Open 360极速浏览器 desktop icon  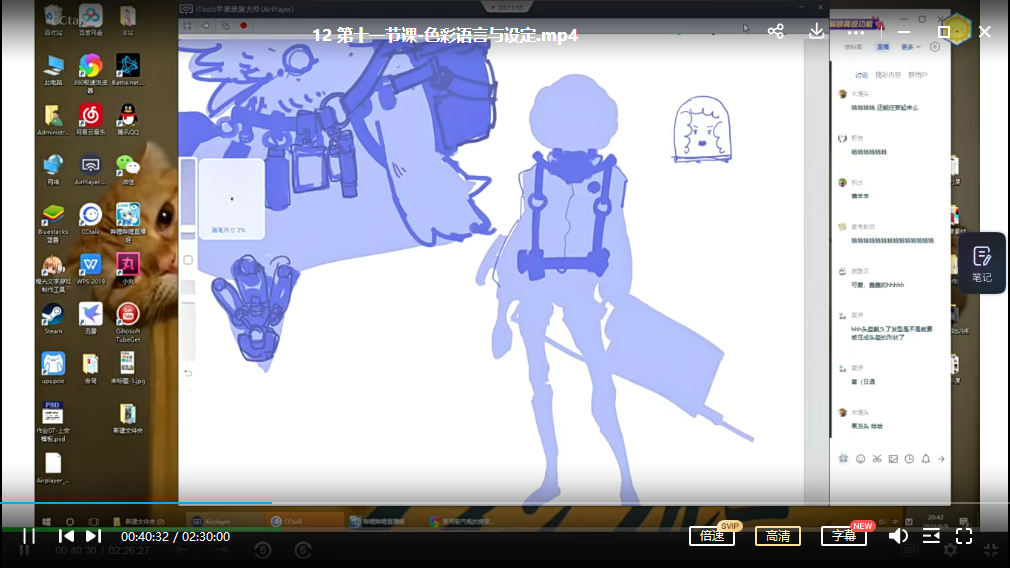point(90,73)
